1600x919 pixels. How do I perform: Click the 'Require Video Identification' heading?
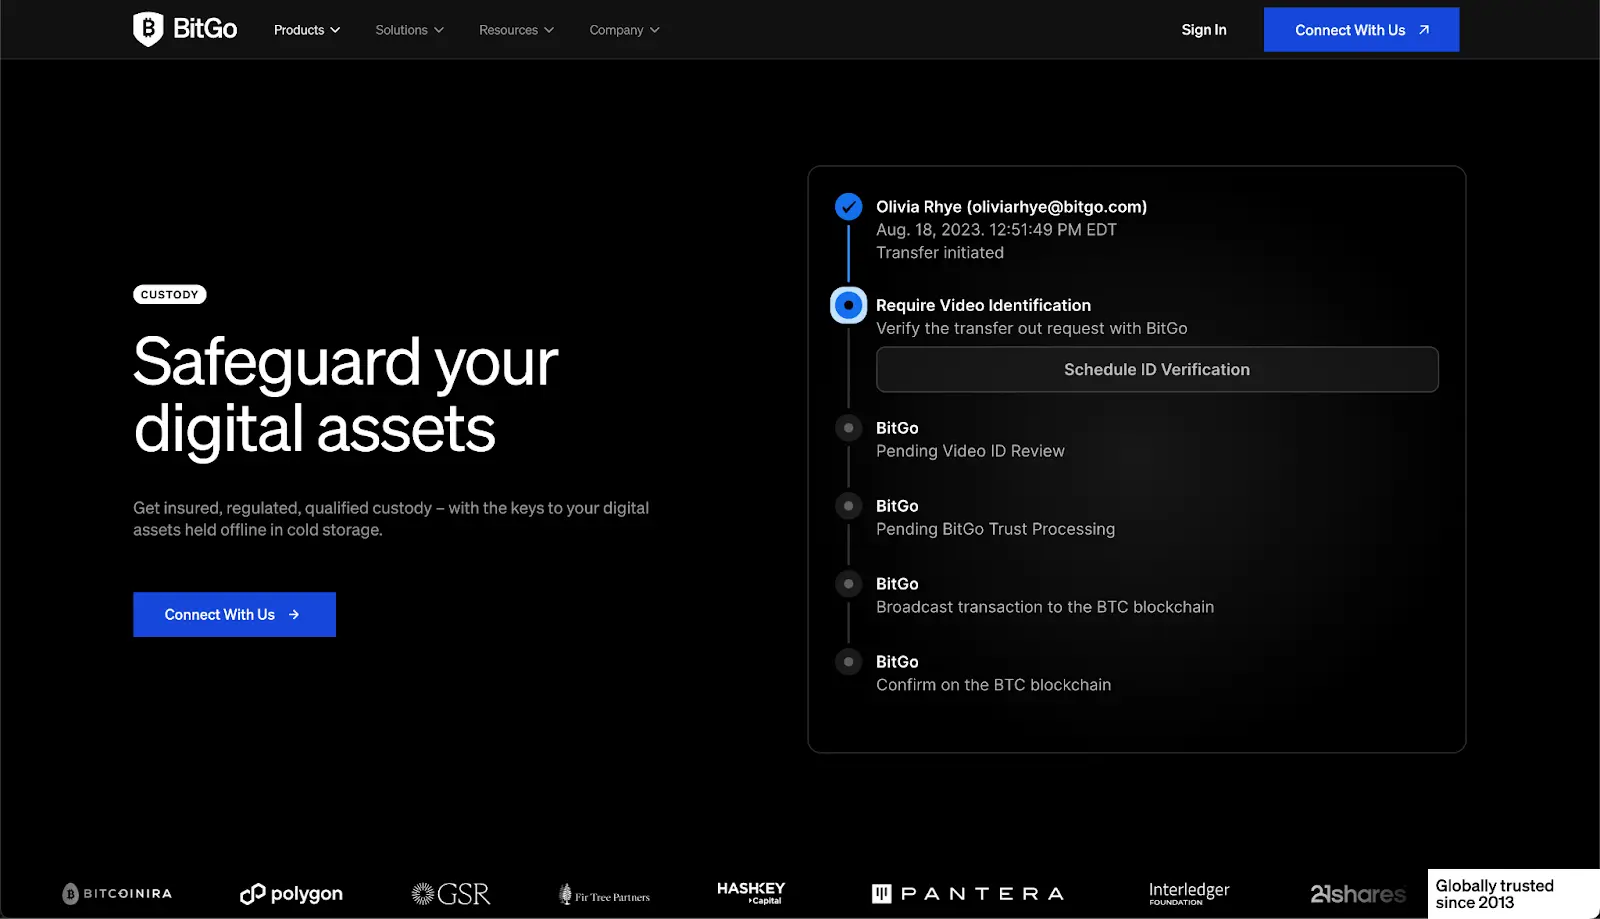click(983, 305)
